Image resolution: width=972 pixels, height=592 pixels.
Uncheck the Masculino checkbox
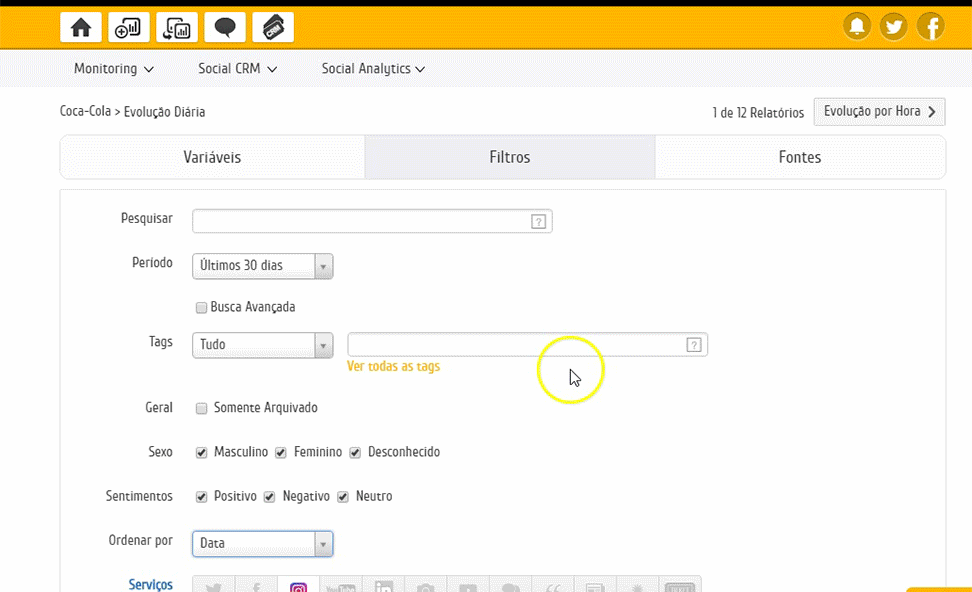pyautogui.click(x=202, y=453)
